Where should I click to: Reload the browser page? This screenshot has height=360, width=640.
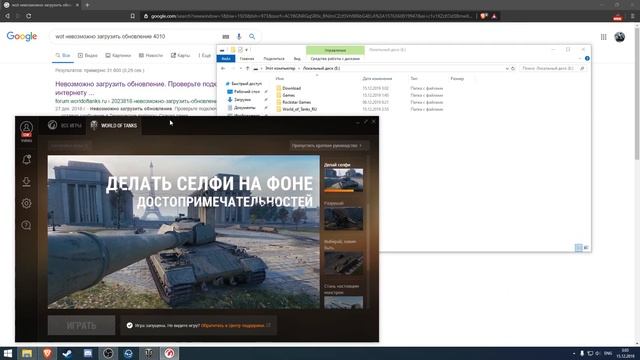(x=29, y=16)
